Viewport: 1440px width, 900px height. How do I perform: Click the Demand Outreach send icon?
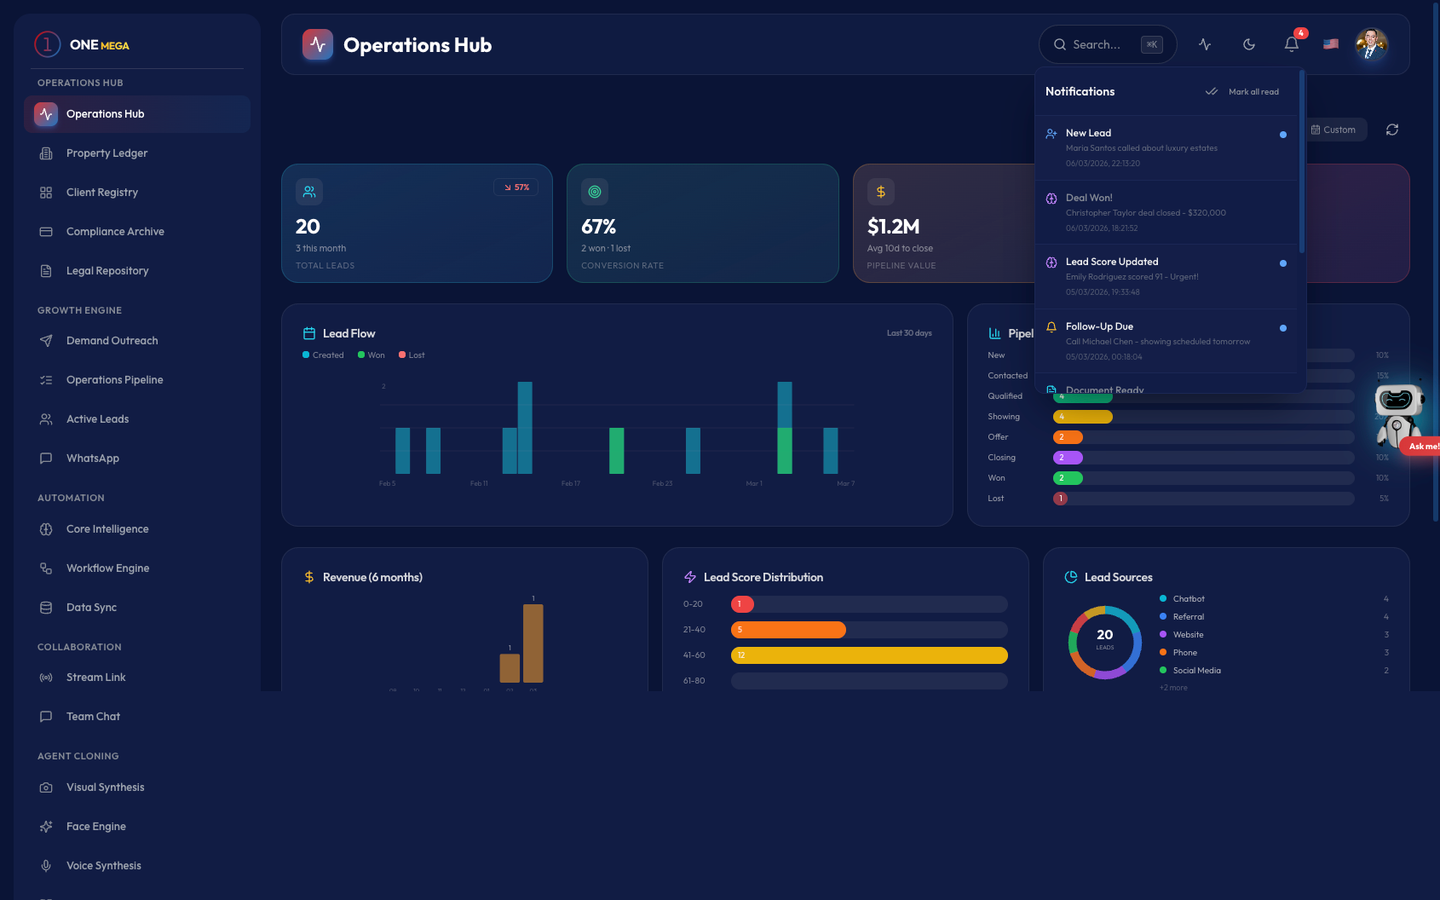(x=46, y=341)
